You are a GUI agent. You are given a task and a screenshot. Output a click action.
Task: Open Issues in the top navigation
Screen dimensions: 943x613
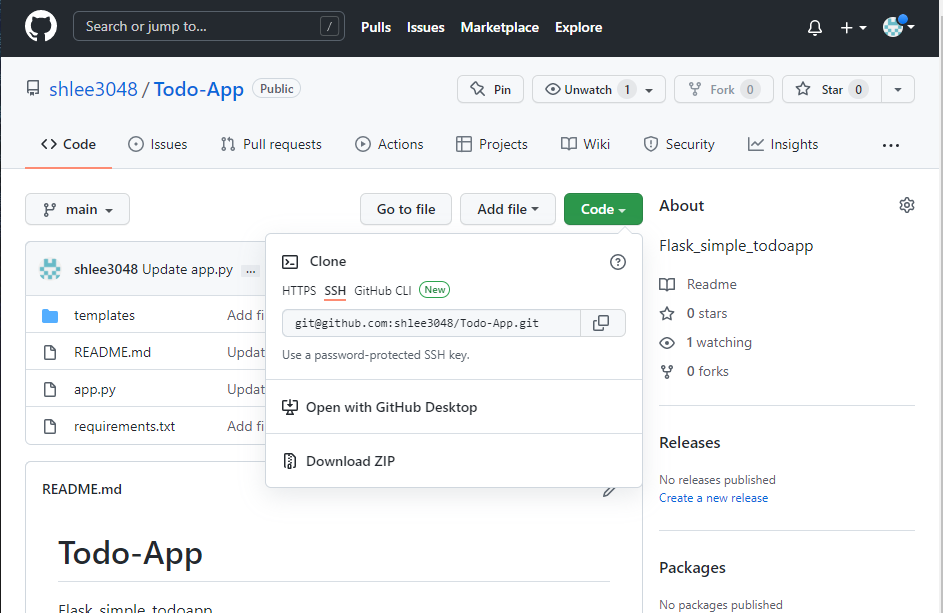pos(426,27)
